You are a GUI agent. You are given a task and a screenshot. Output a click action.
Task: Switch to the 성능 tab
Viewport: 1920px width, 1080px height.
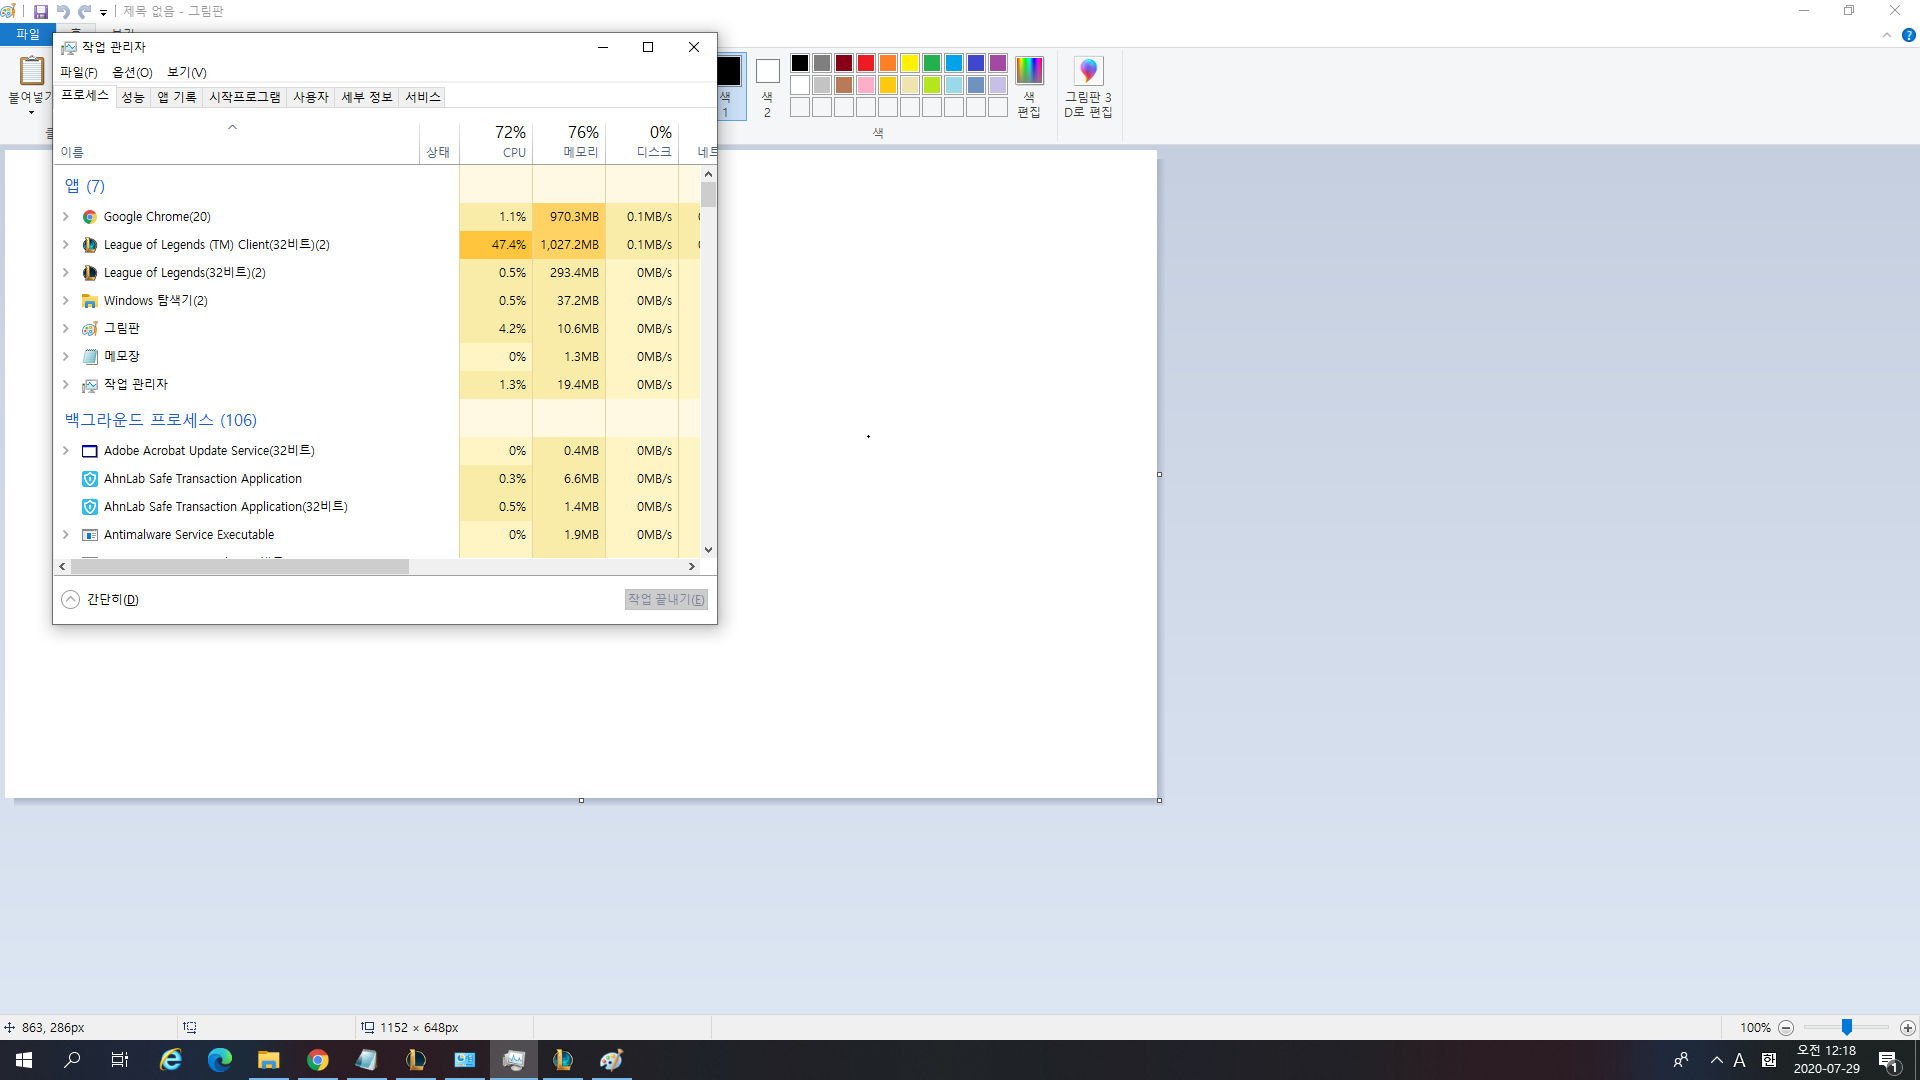click(x=133, y=97)
